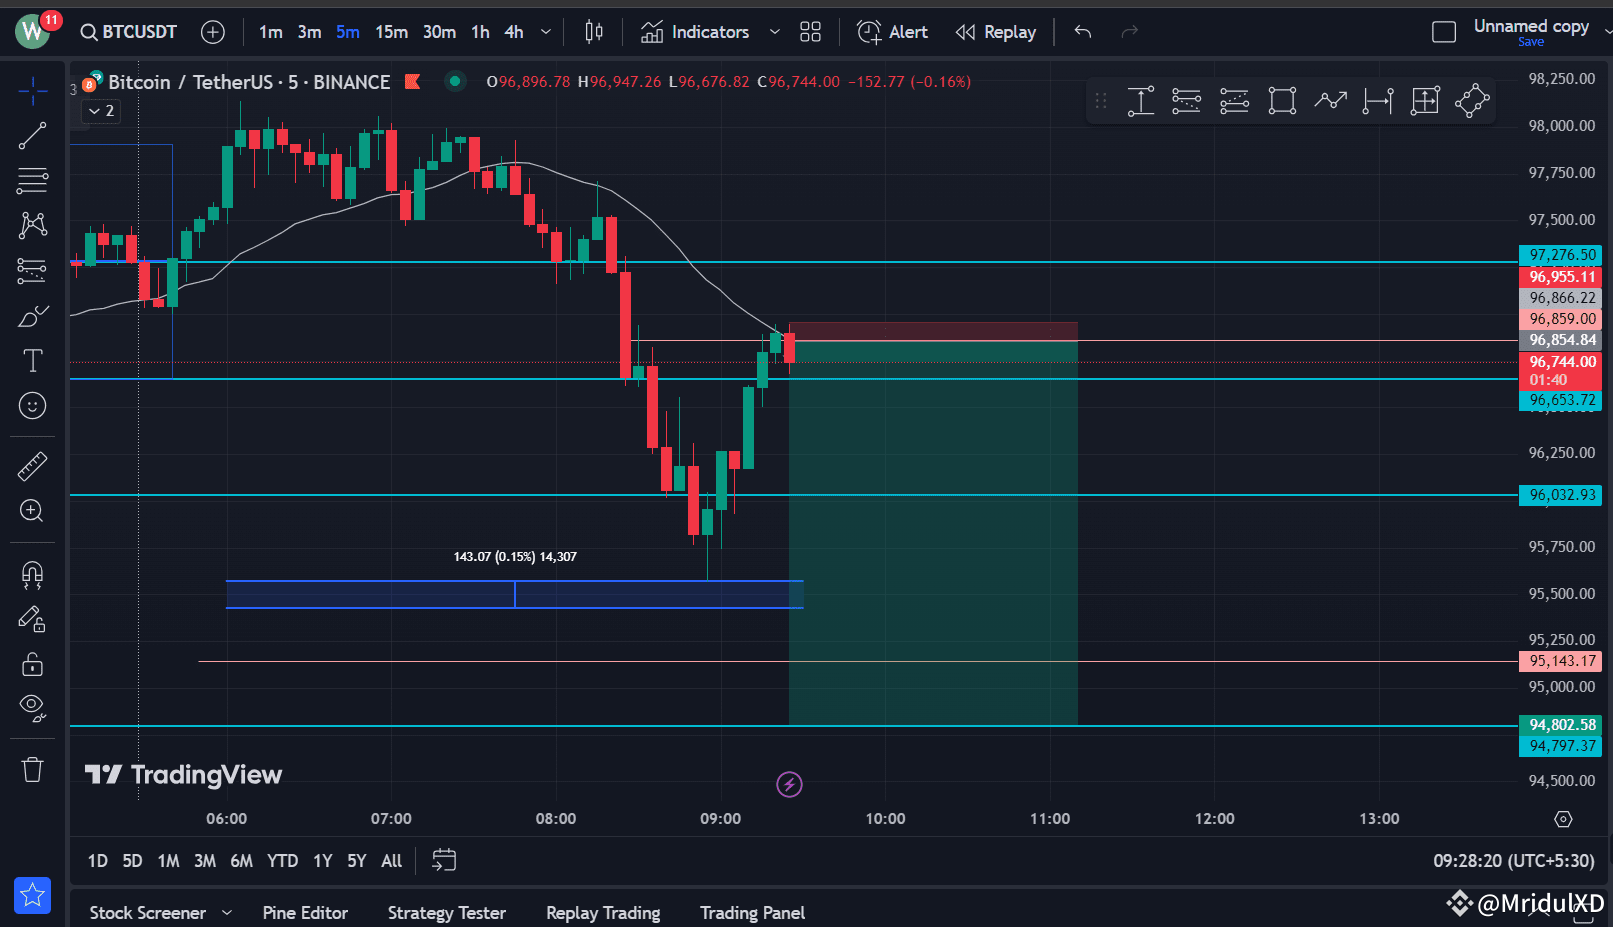Viewport: 1613px width, 927px height.
Task: Select the date and price range tool
Action: 1425,101
